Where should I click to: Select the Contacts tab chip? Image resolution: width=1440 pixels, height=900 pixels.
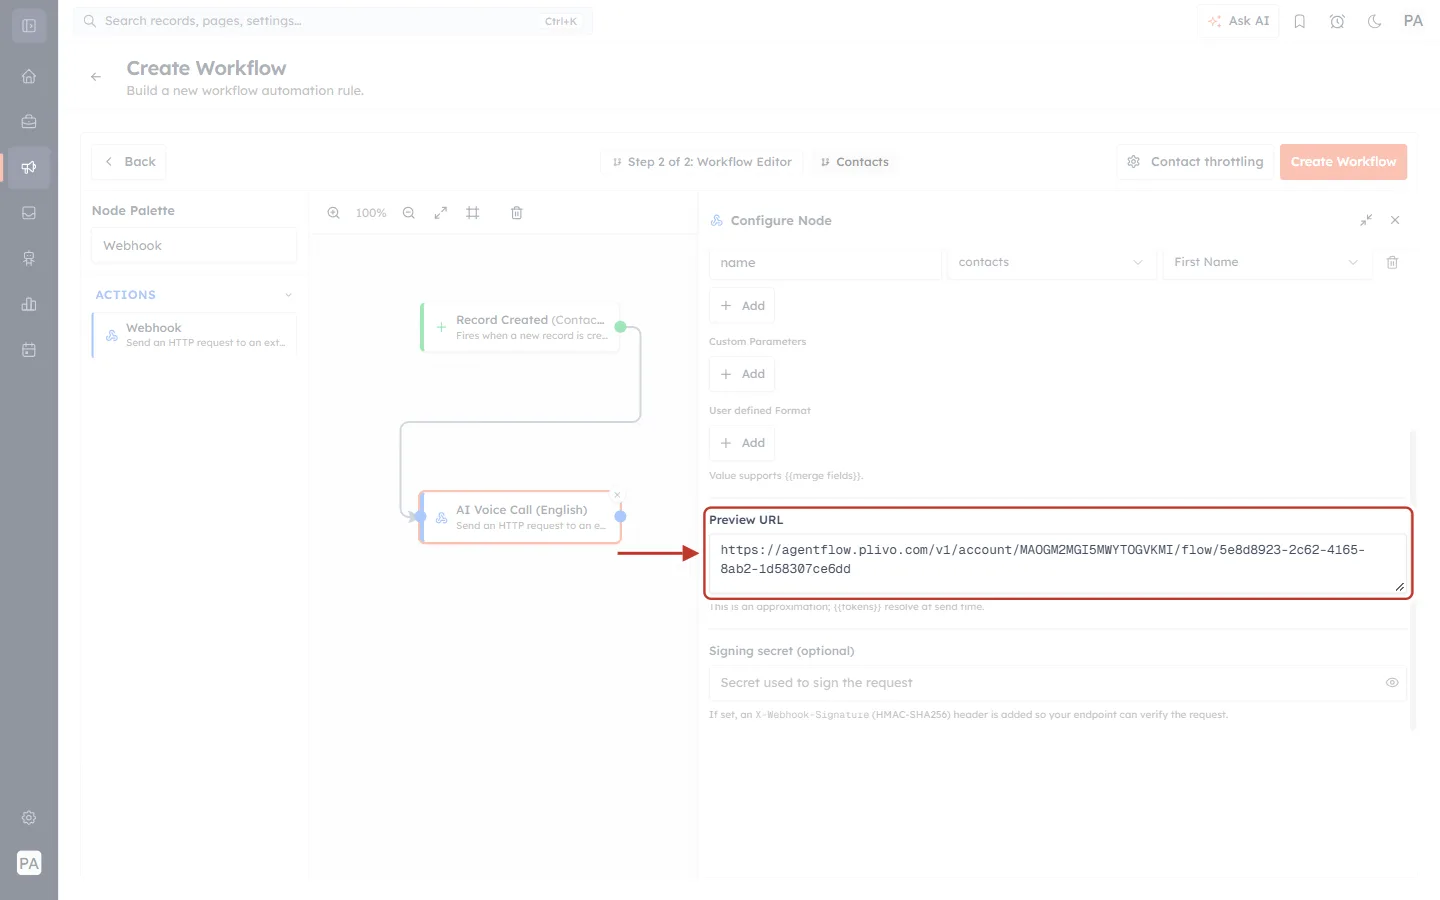(x=855, y=162)
